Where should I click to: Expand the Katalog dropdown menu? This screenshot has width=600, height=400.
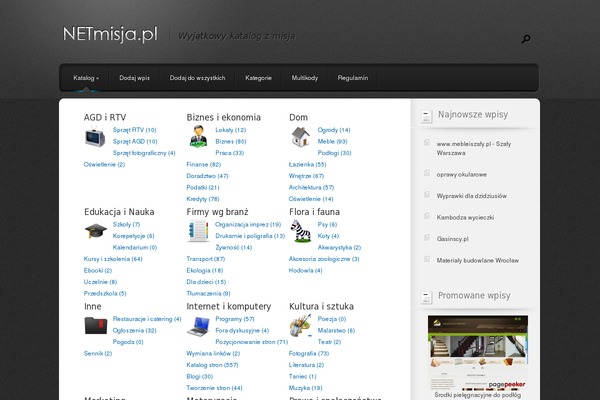click(85, 78)
